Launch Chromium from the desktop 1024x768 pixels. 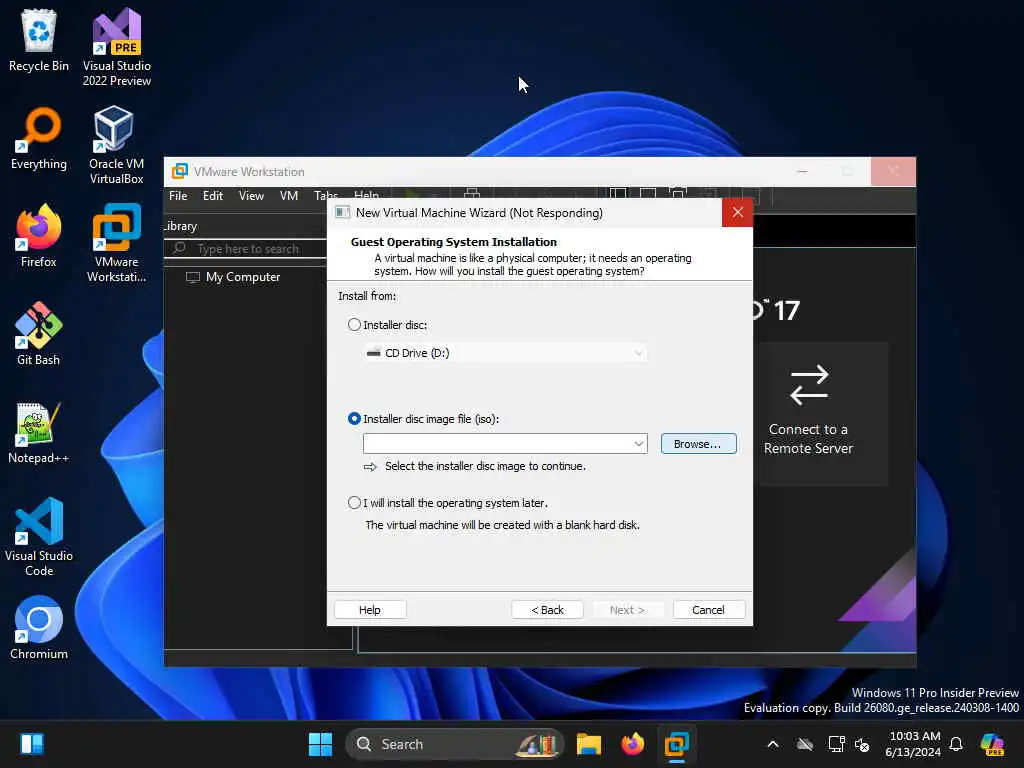click(x=39, y=628)
